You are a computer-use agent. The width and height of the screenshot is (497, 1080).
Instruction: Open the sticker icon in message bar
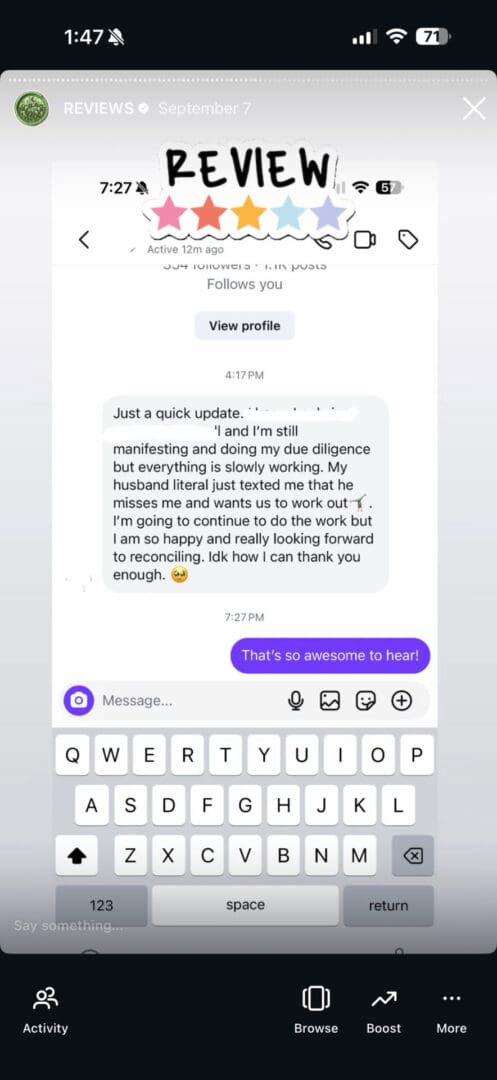tap(366, 700)
